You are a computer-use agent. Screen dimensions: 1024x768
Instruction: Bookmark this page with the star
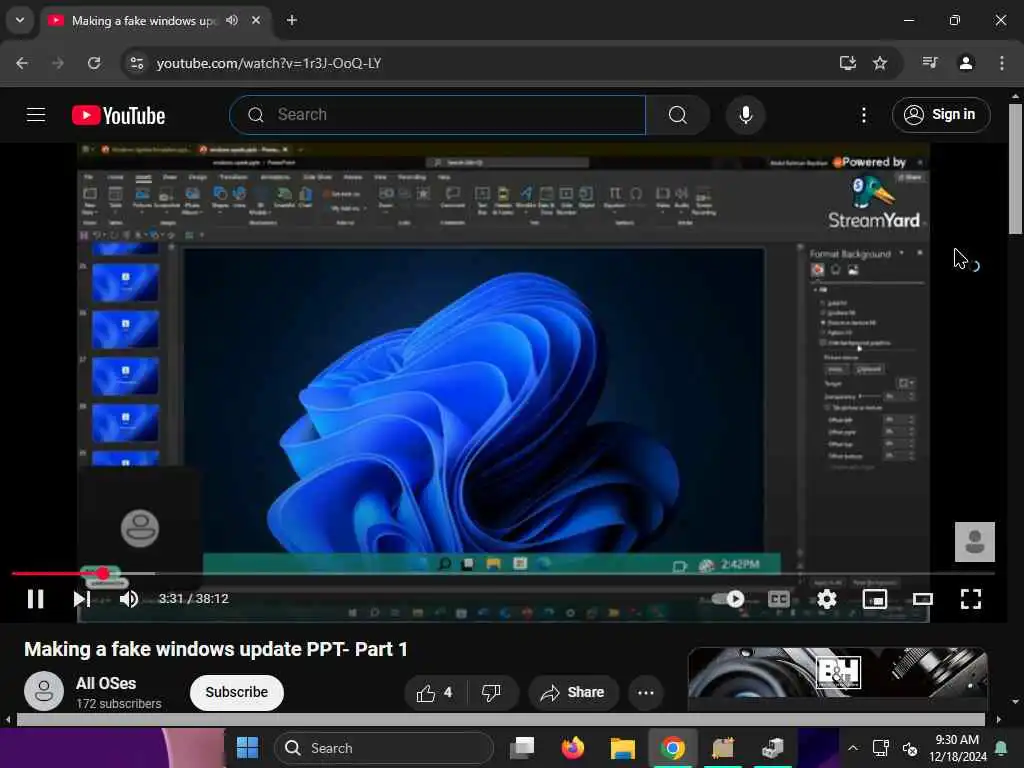[880, 63]
